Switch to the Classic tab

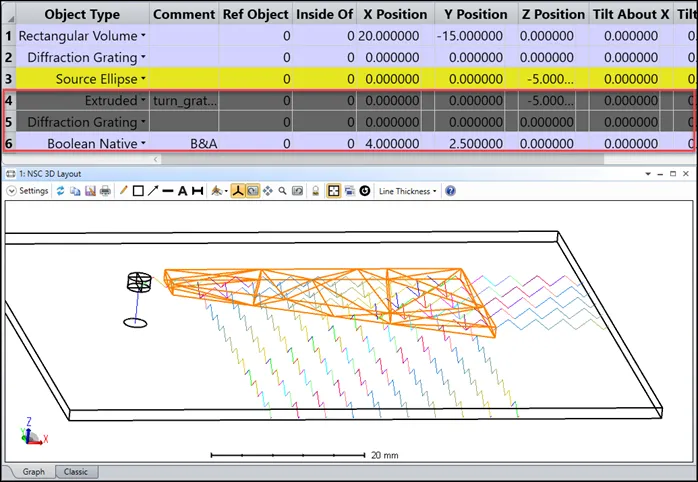(x=76, y=471)
